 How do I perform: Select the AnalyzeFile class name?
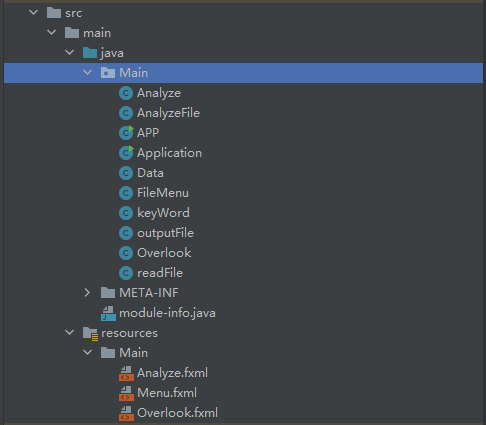tap(169, 113)
